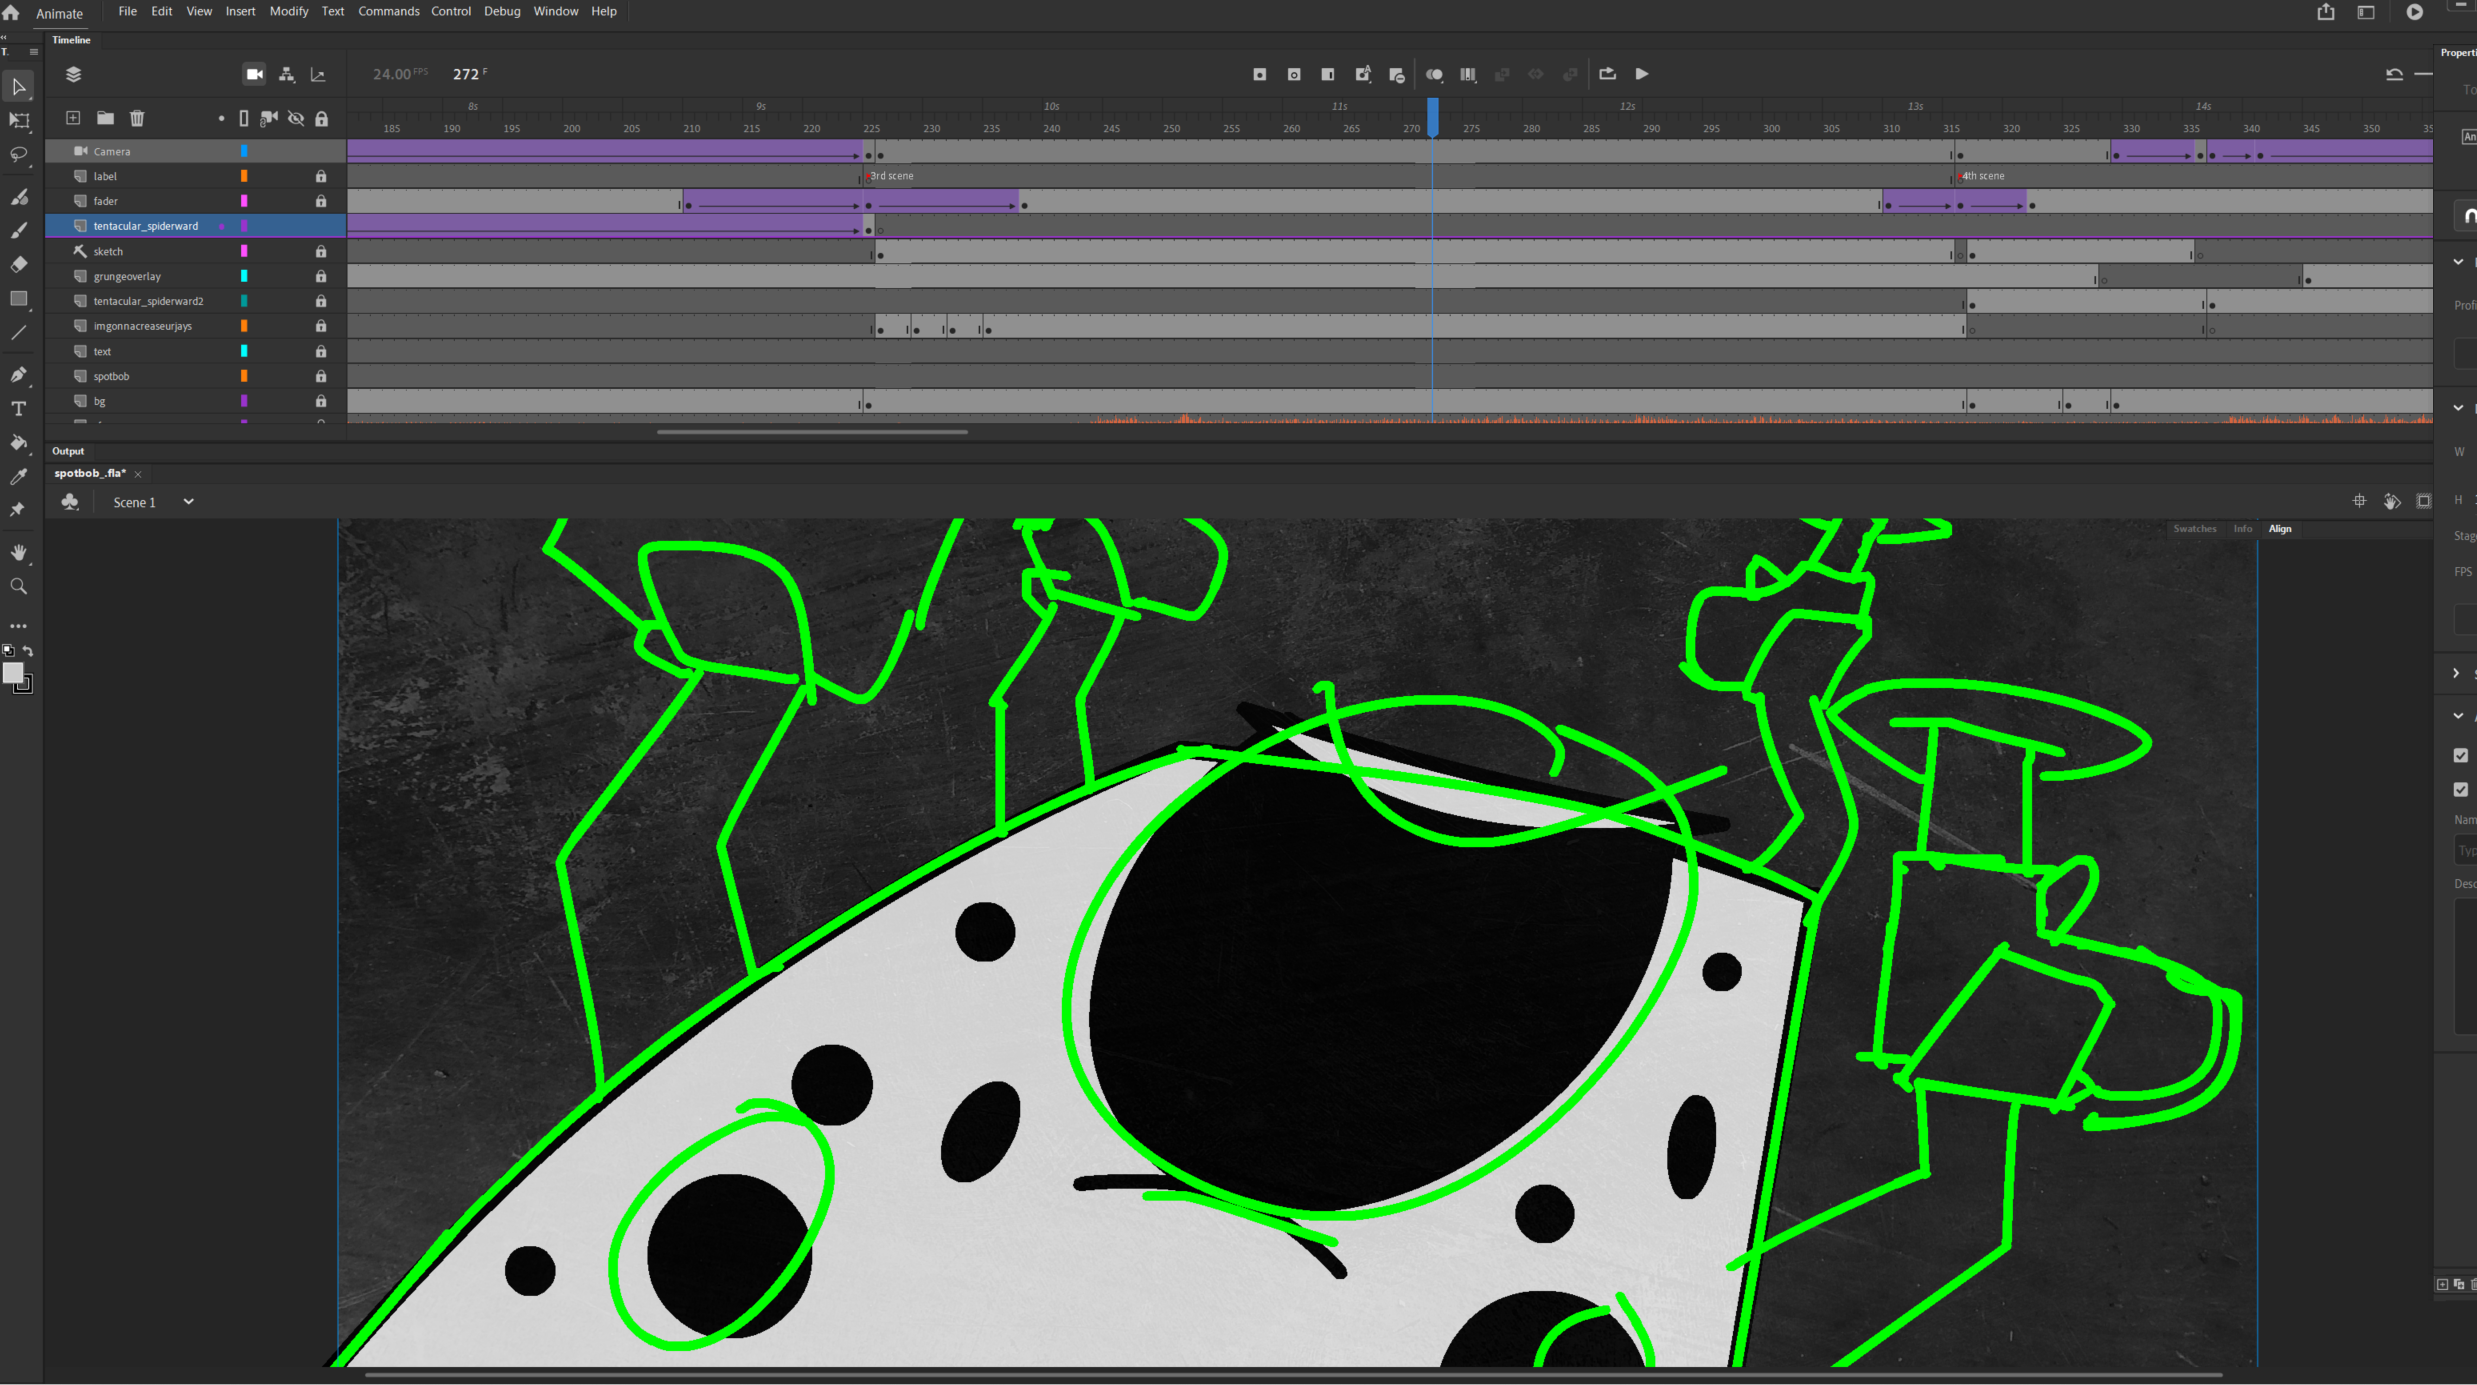
Task: Select the Hand tool
Action: [18, 553]
